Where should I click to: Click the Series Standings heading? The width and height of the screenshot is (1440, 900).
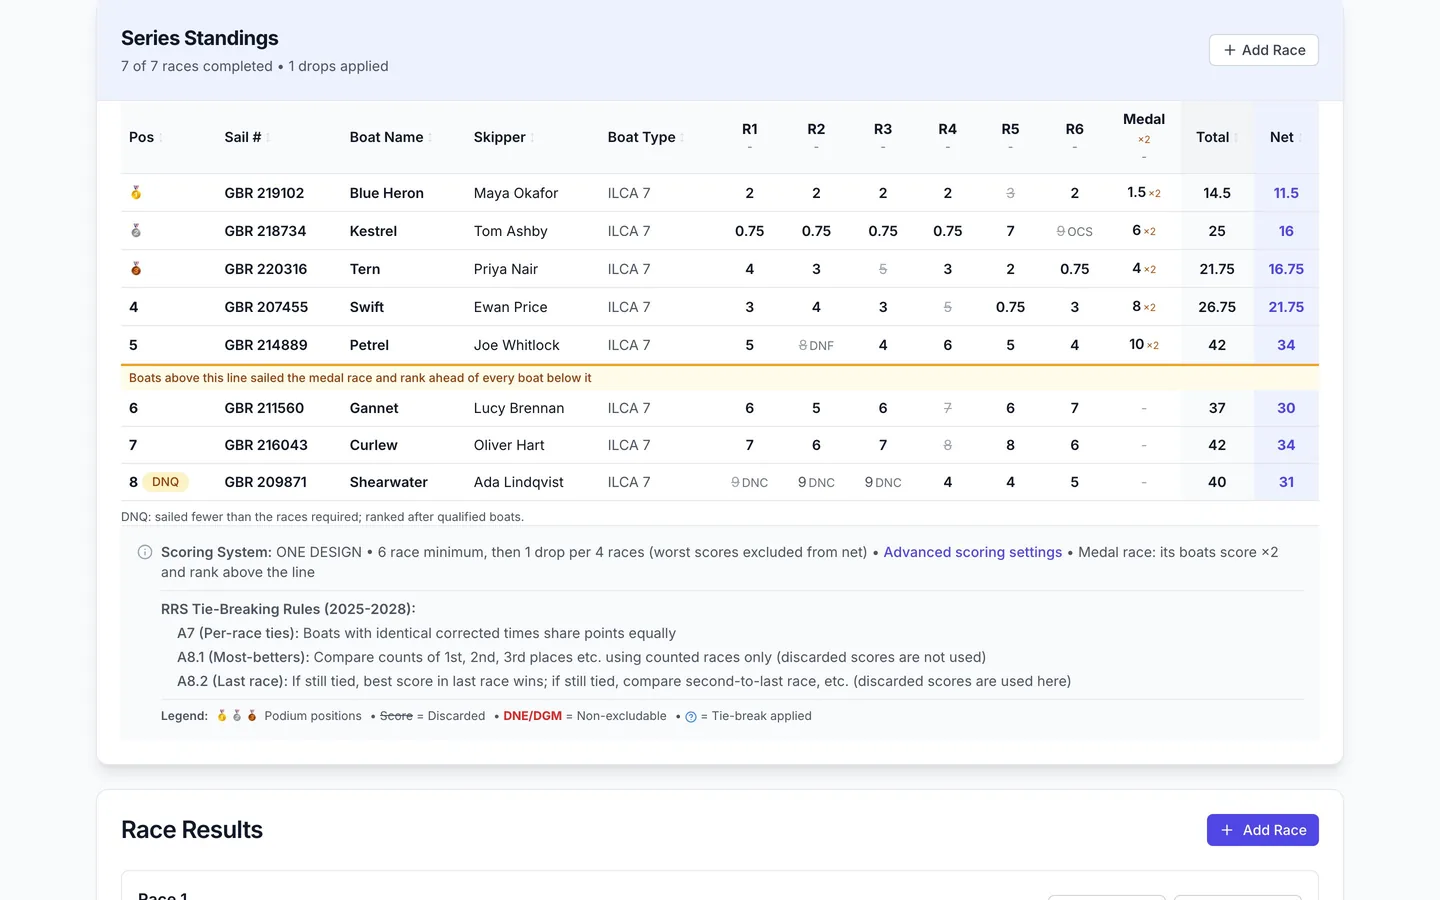[200, 38]
